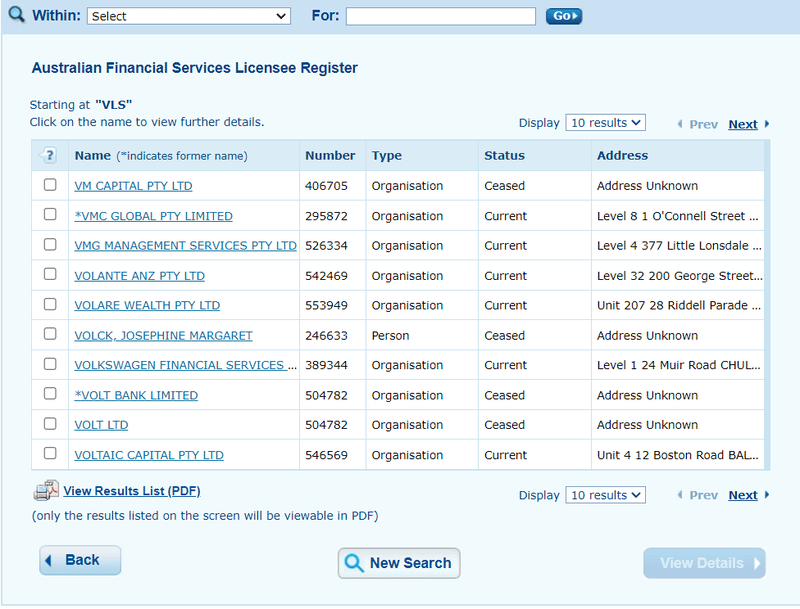Screen dimensions: 800x609
Task: Open VM CAPITAL PTY LTD details
Action: coord(133,186)
